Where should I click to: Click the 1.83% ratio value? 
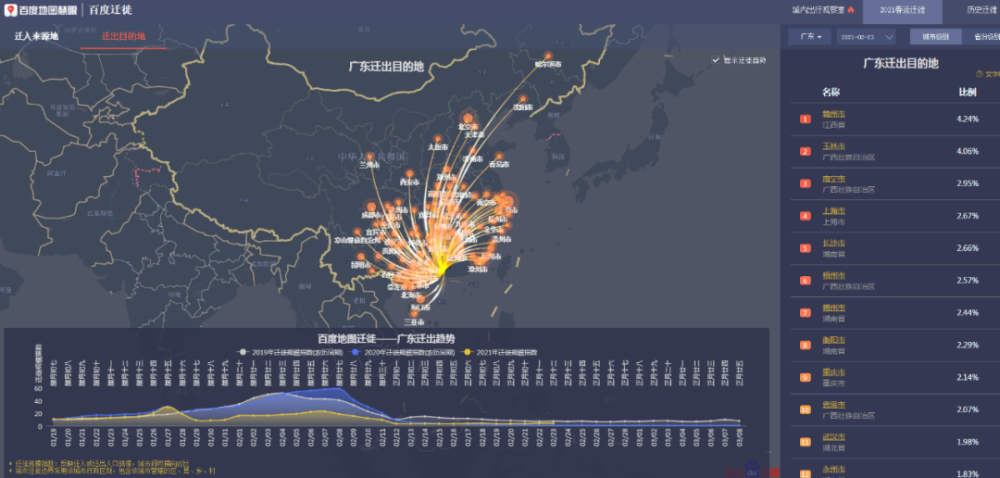[967, 474]
